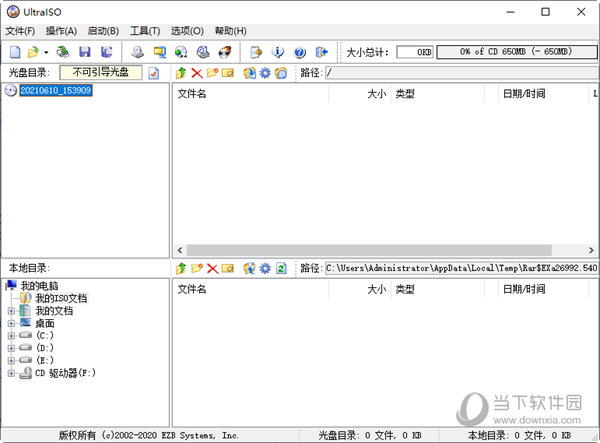Click the Exit door icon
This screenshot has height=443, width=600.
321,52
